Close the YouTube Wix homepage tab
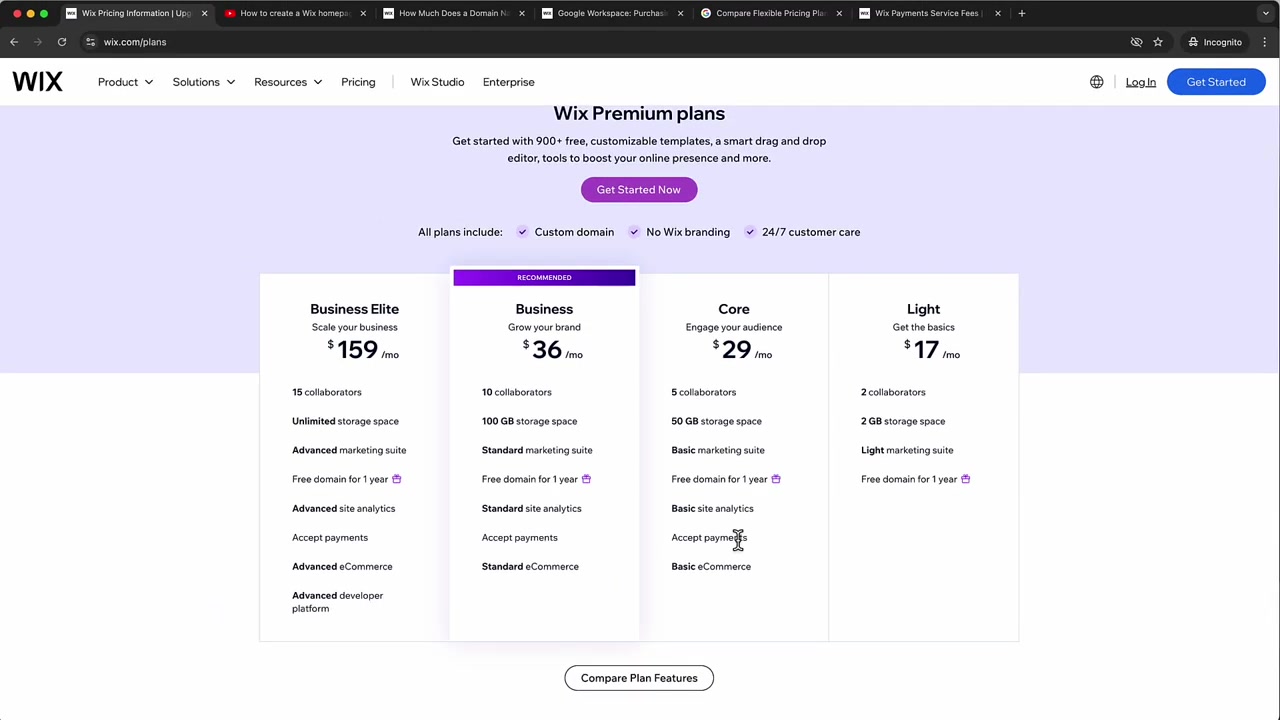The width and height of the screenshot is (1280, 720). point(363,13)
